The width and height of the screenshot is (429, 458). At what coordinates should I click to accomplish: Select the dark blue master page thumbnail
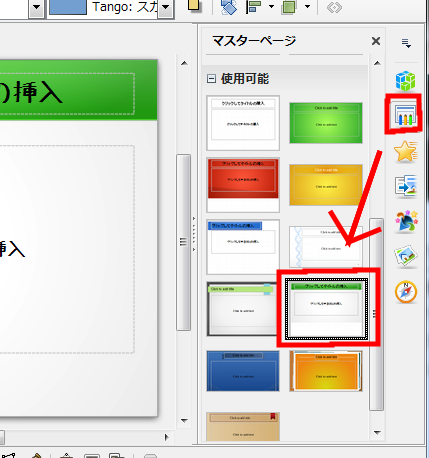point(243,371)
